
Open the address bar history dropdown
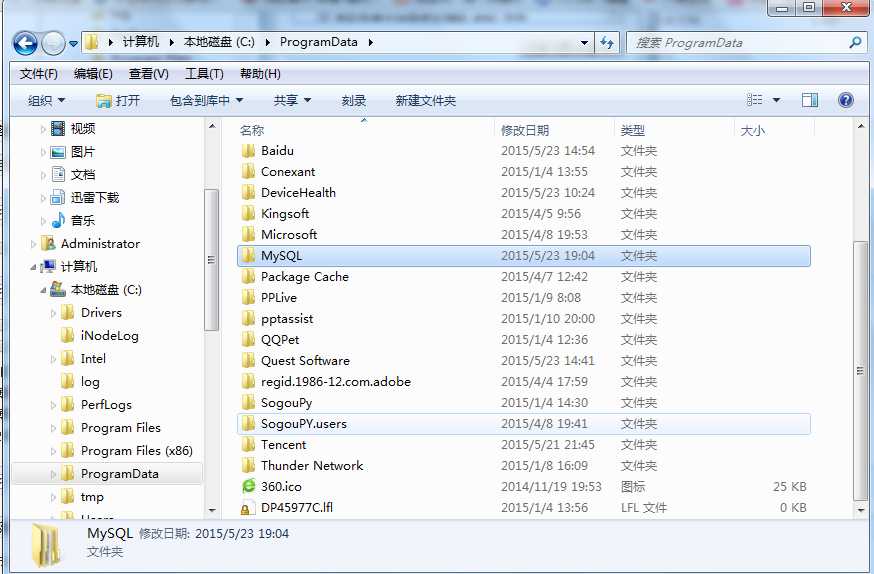pyautogui.click(x=584, y=42)
